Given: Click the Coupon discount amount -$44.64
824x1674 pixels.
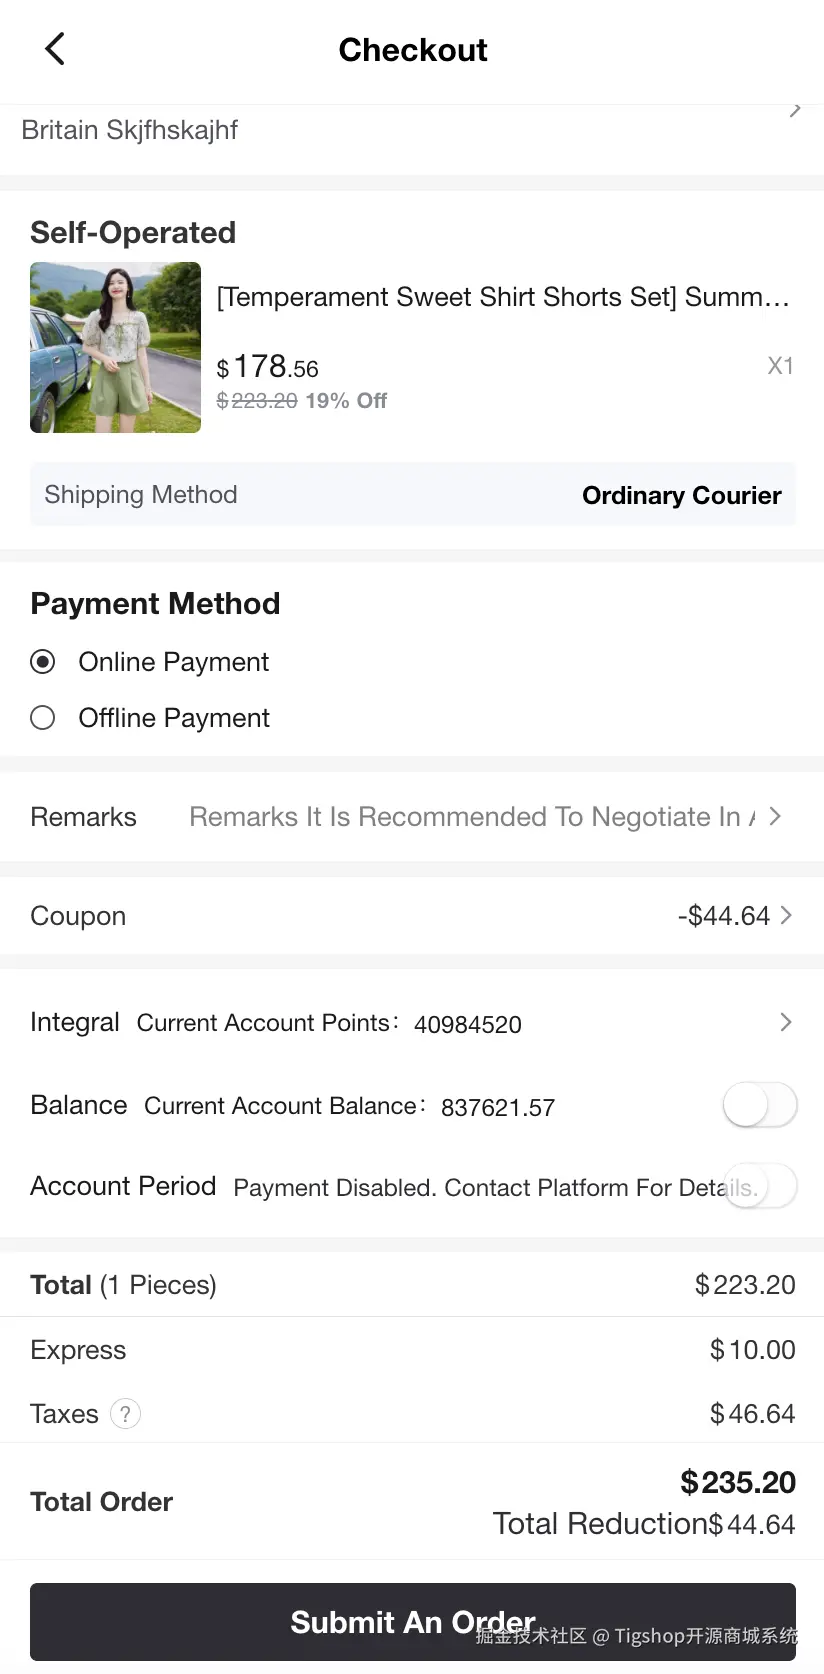Looking at the screenshot, I should (723, 916).
